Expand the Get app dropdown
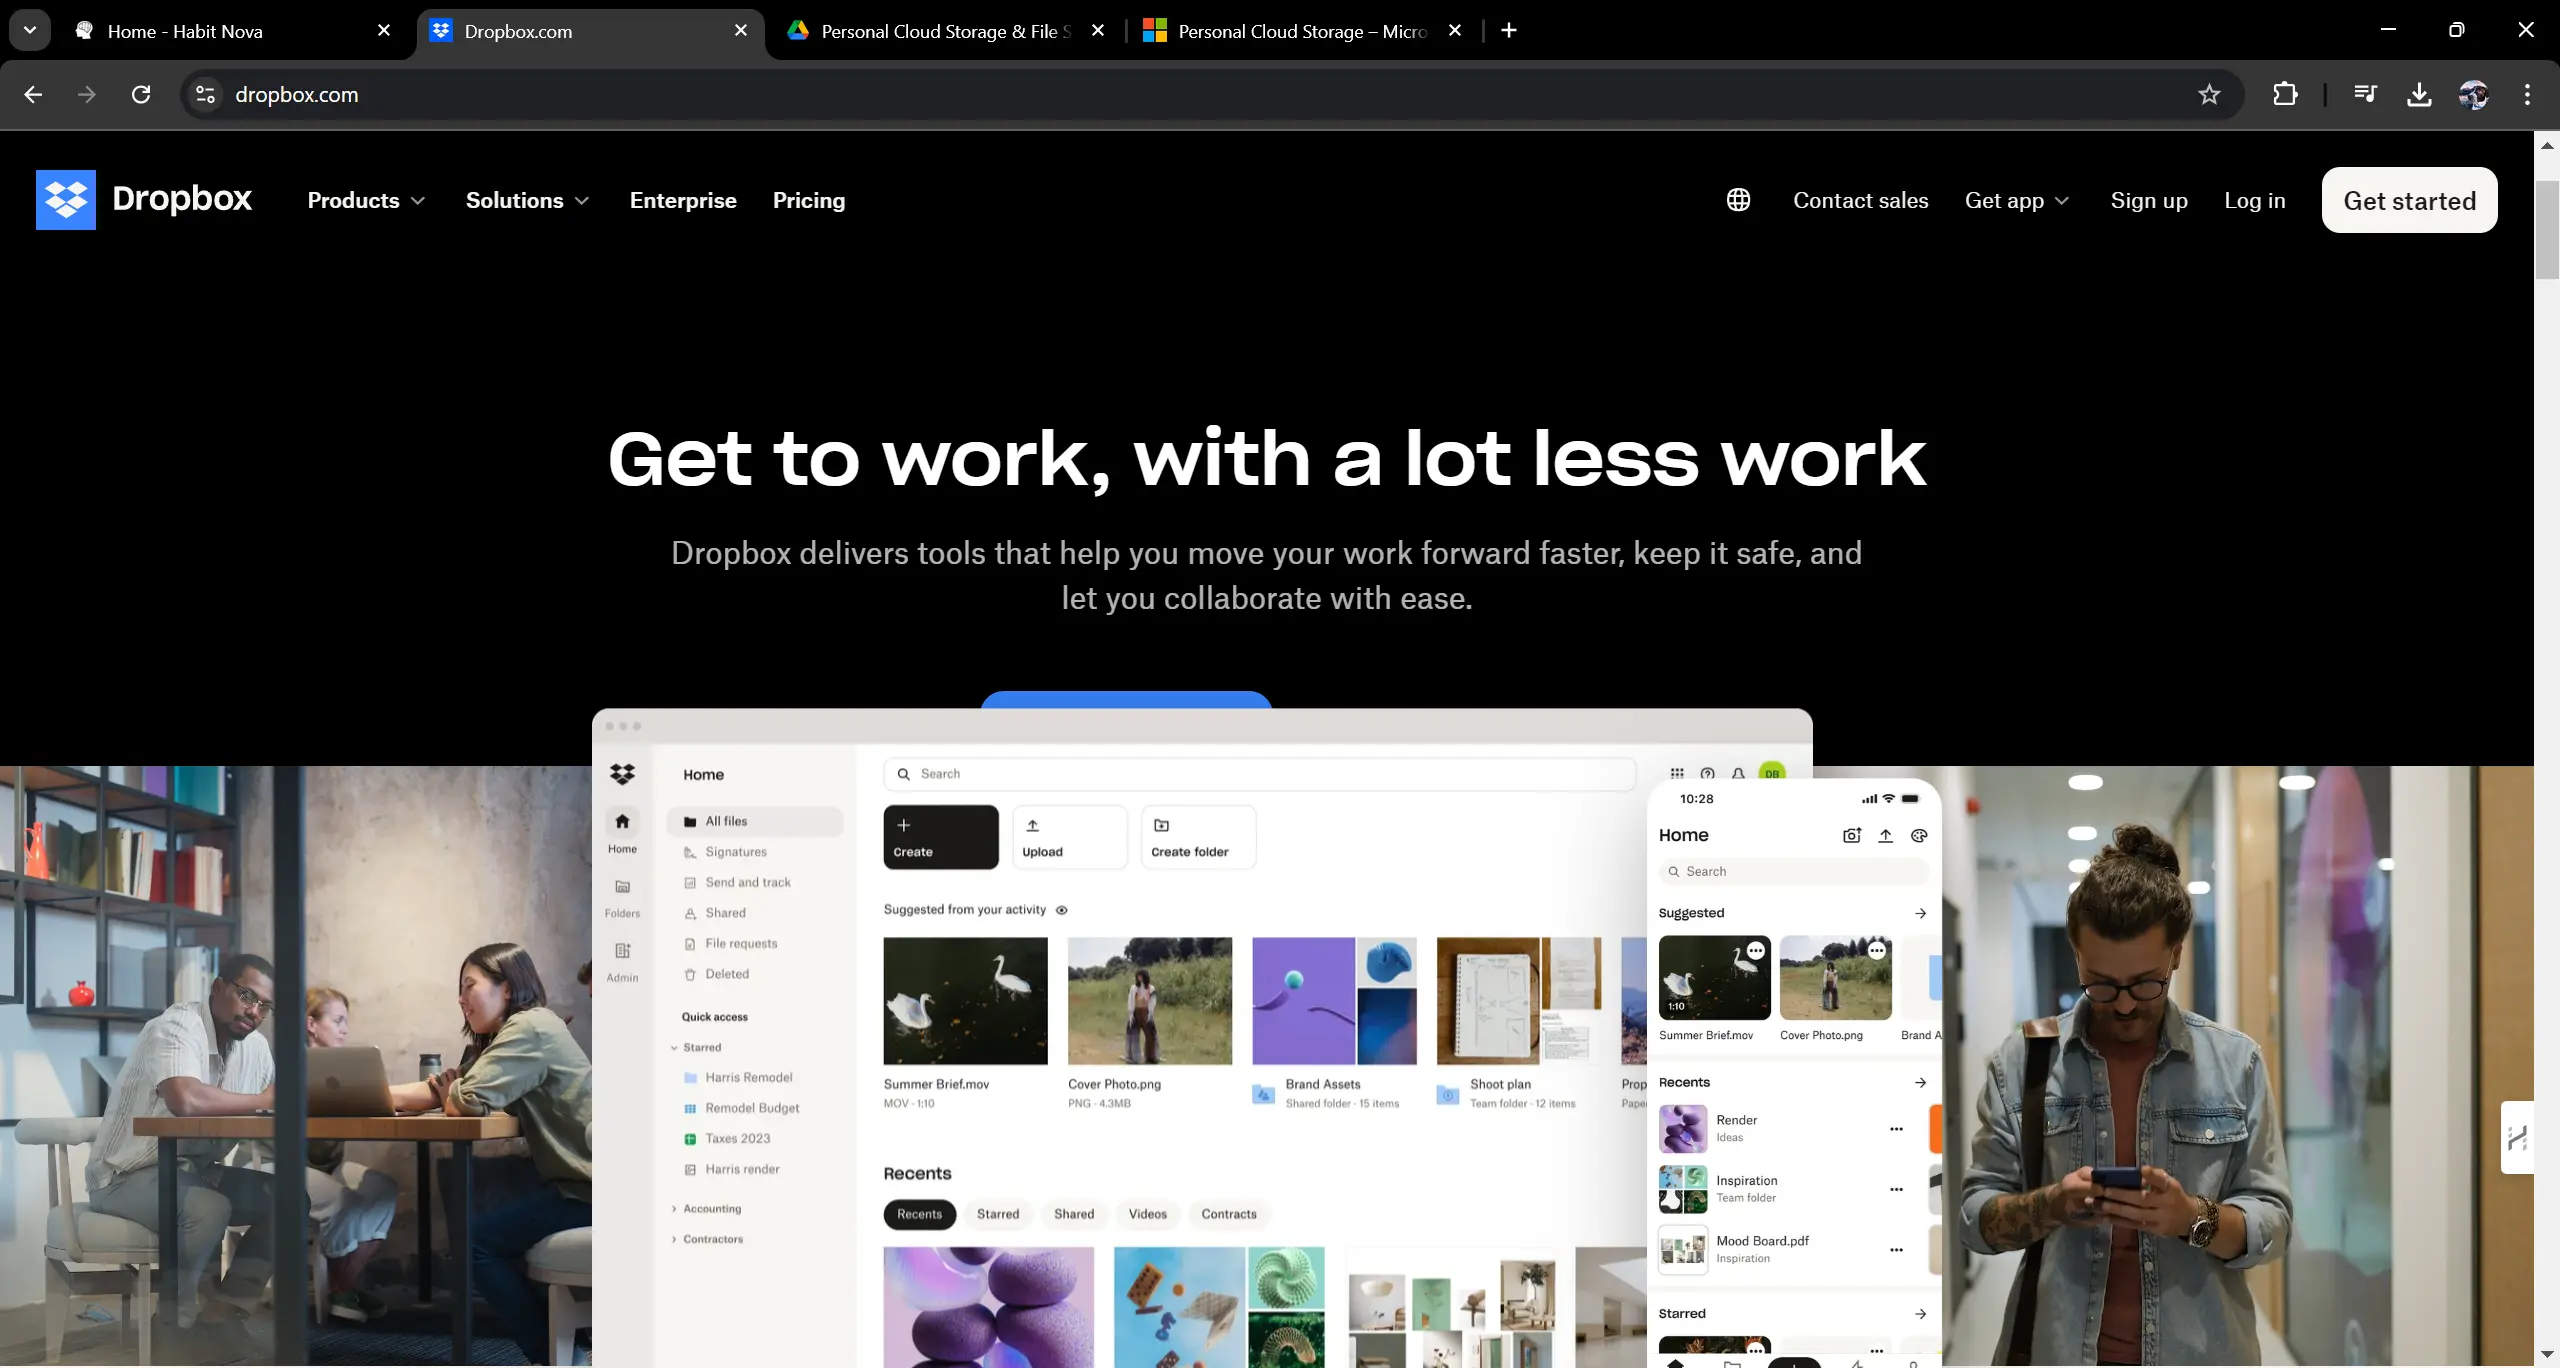Image resolution: width=2560 pixels, height=1368 pixels. pyautogui.click(x=2017, y=201)
